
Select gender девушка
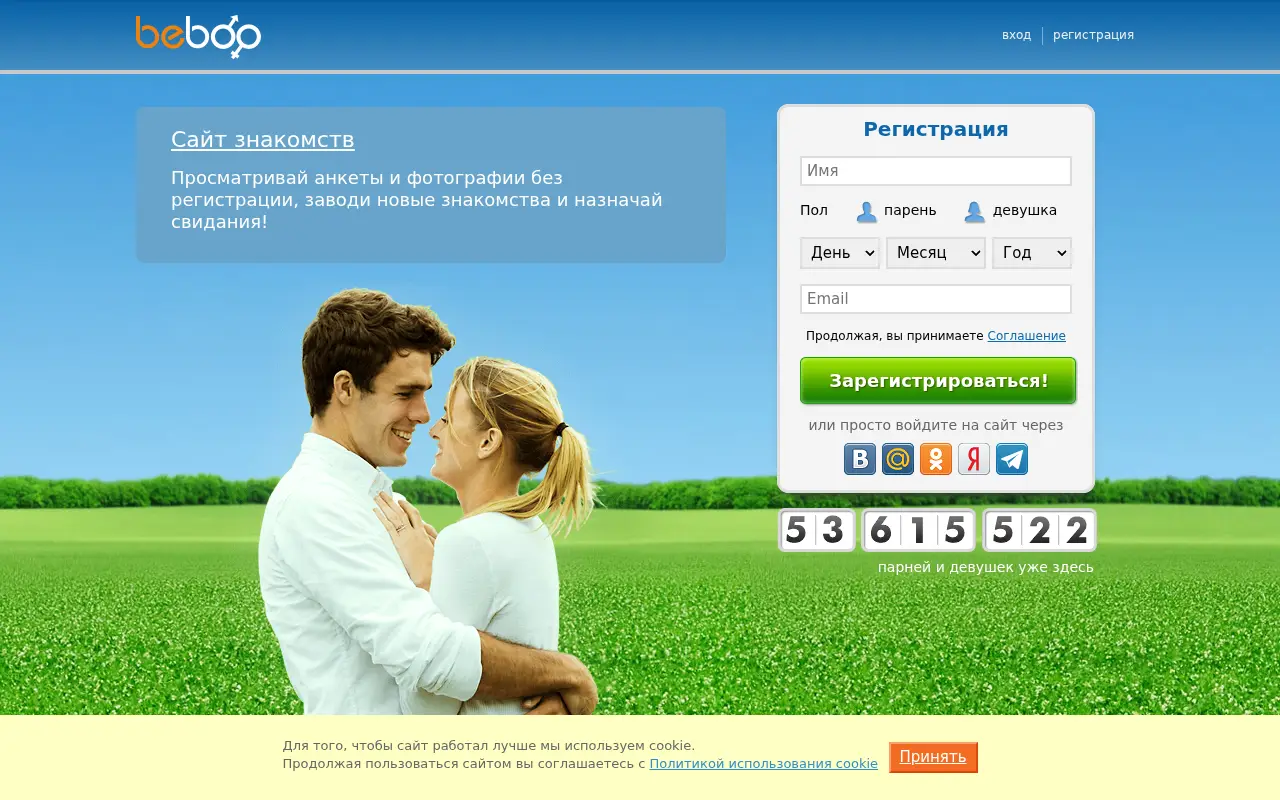pyautogui.click(x=1010, y=211)
